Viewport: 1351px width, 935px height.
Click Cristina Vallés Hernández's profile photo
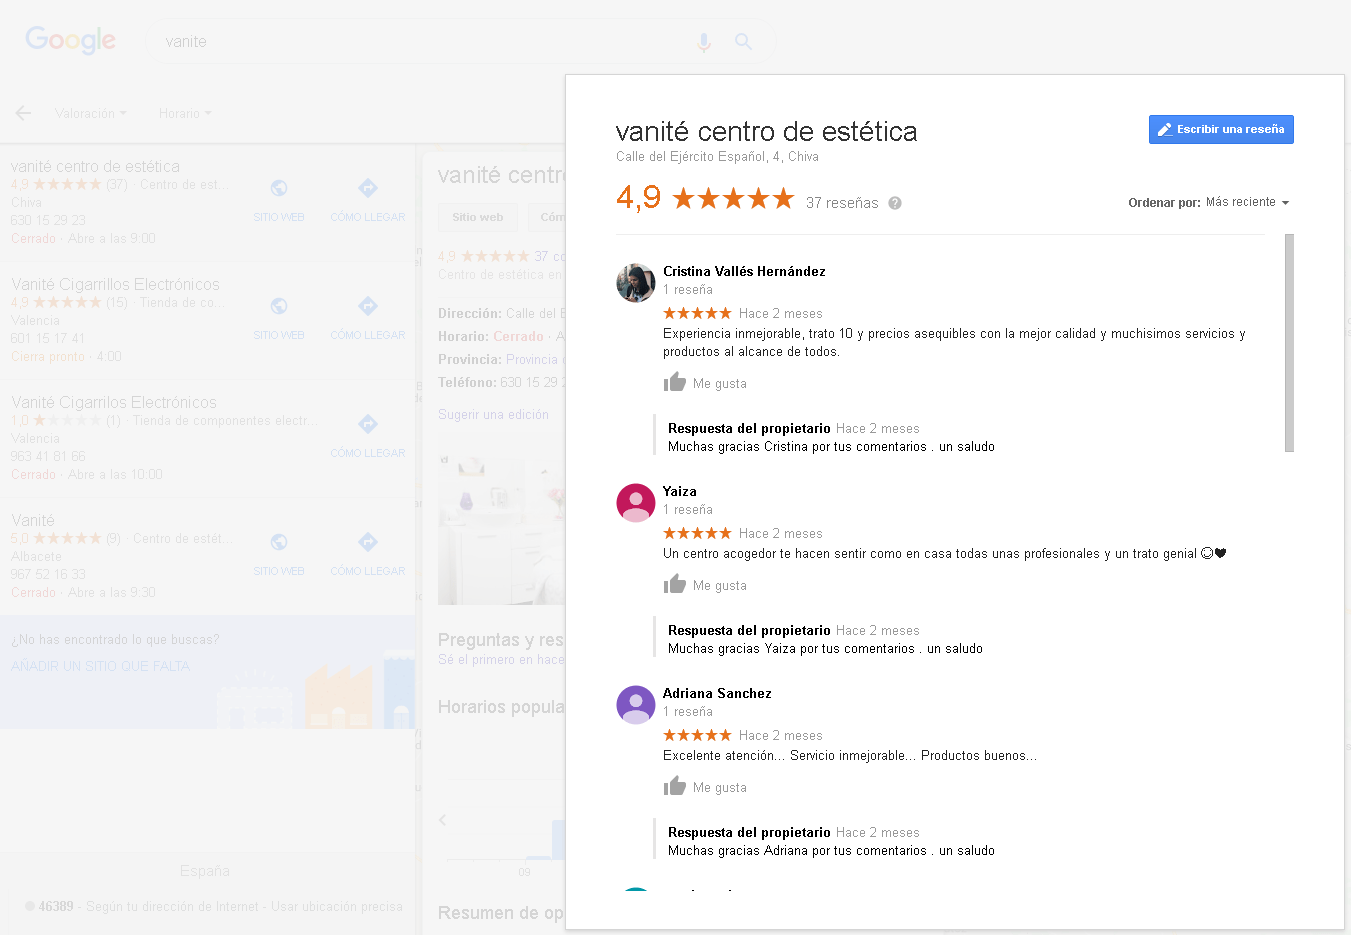[x=635, y=283]
